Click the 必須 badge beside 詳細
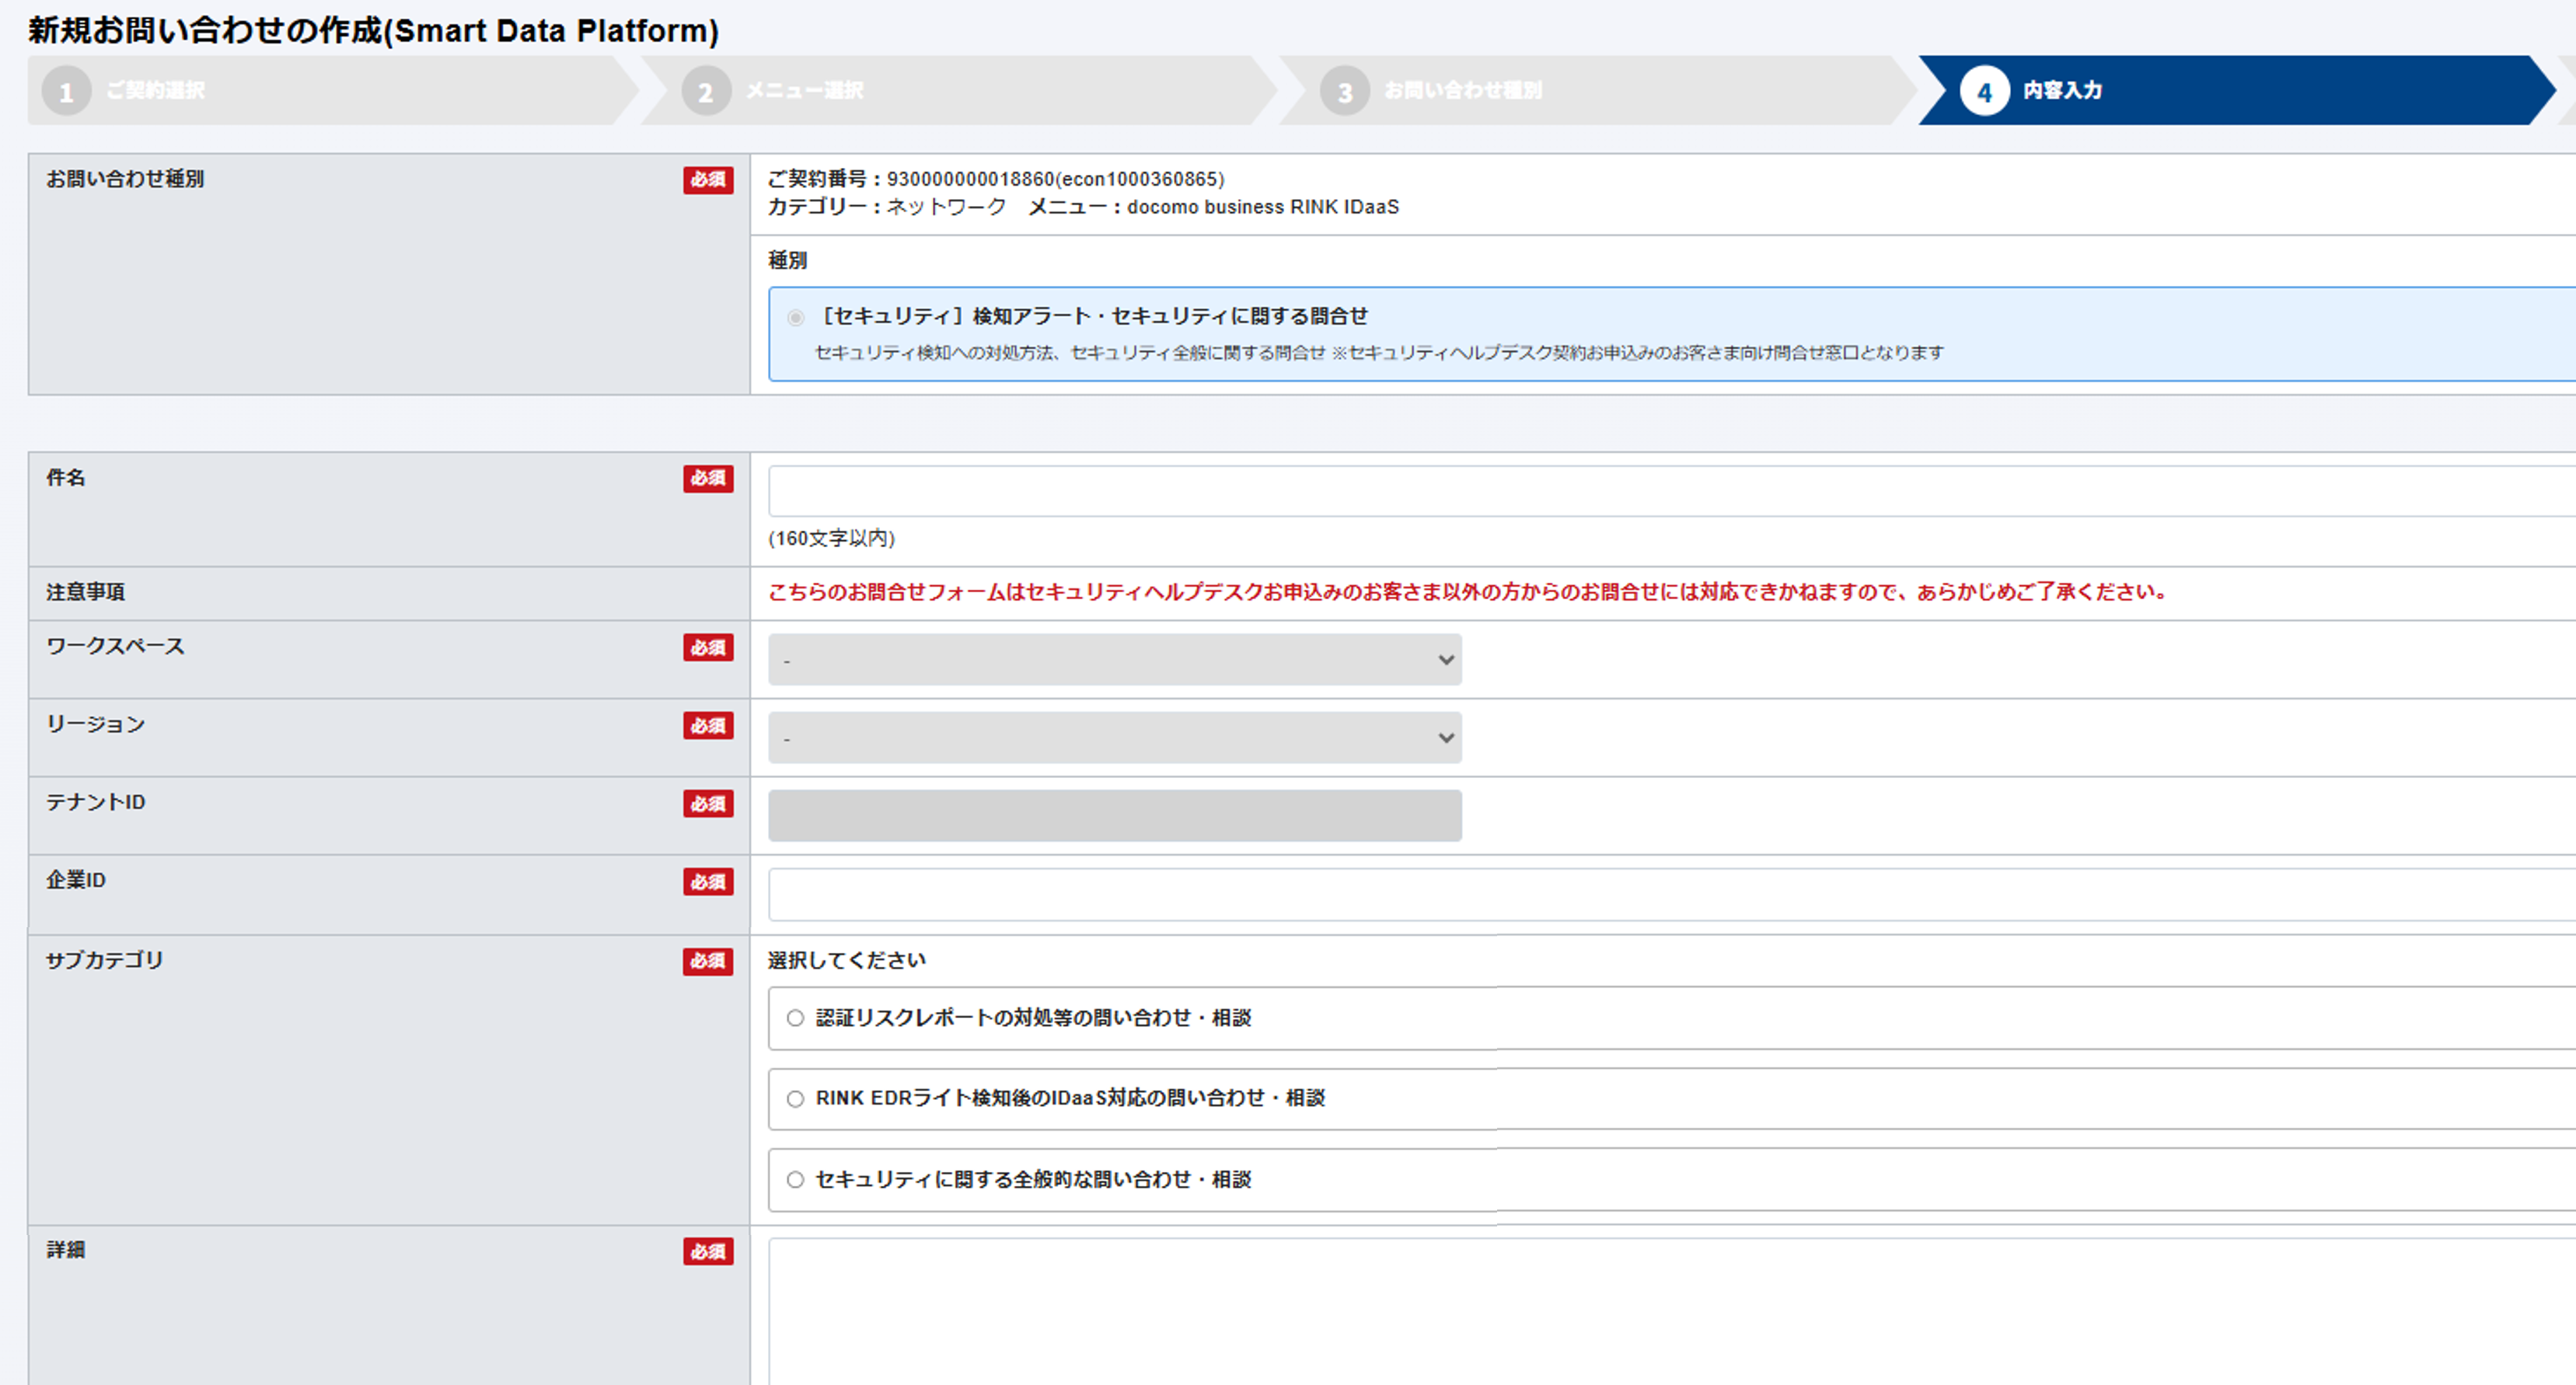This screenshot has width=2576, height=1385. [708, 1251]
